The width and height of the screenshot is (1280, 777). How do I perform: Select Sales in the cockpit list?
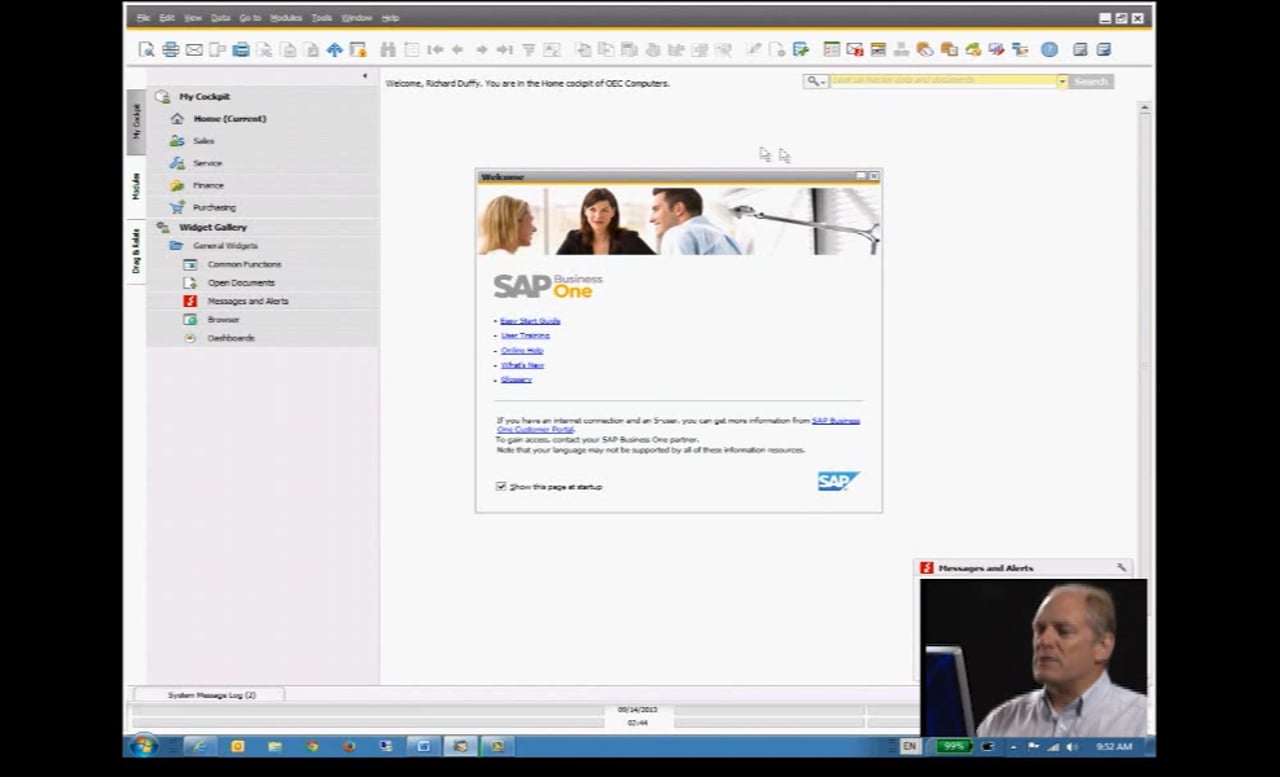point(204,141)
